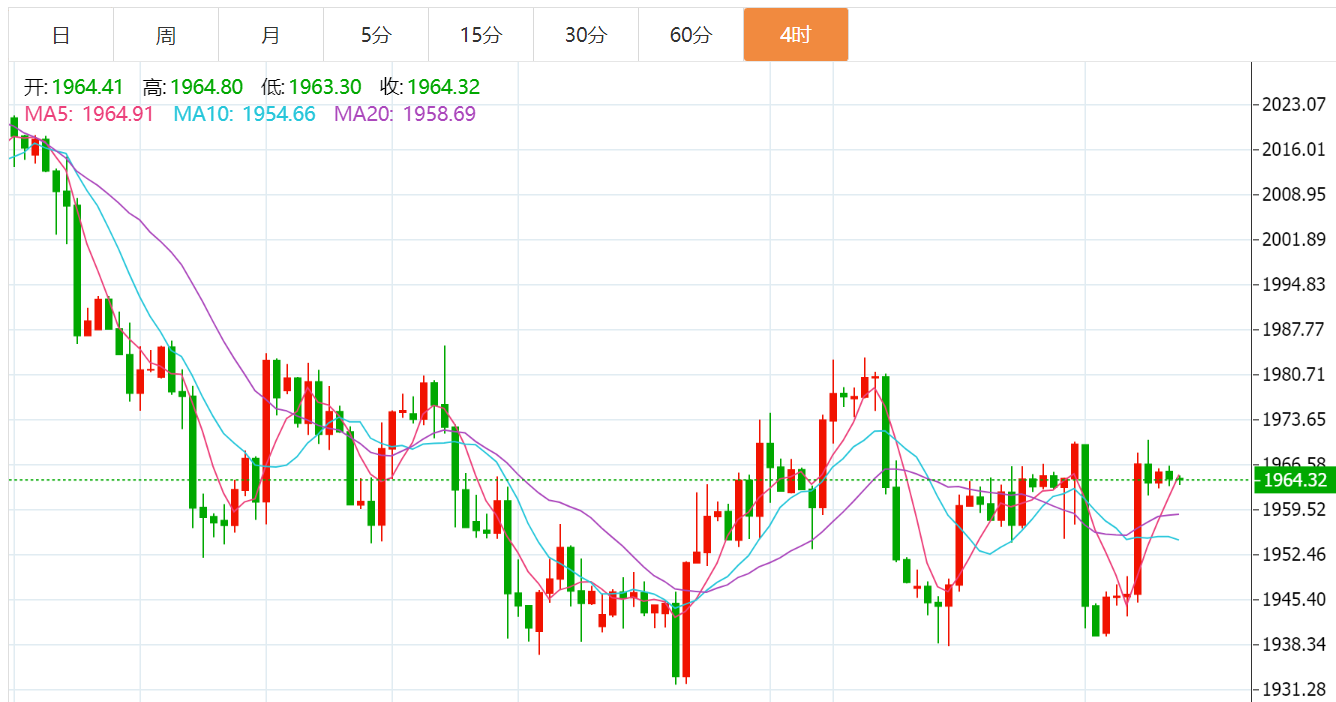The height and width of the screenshot is (702, 1336).
Task: Click the 1959.52 price axis label
Action: (x=1294, y=509)
